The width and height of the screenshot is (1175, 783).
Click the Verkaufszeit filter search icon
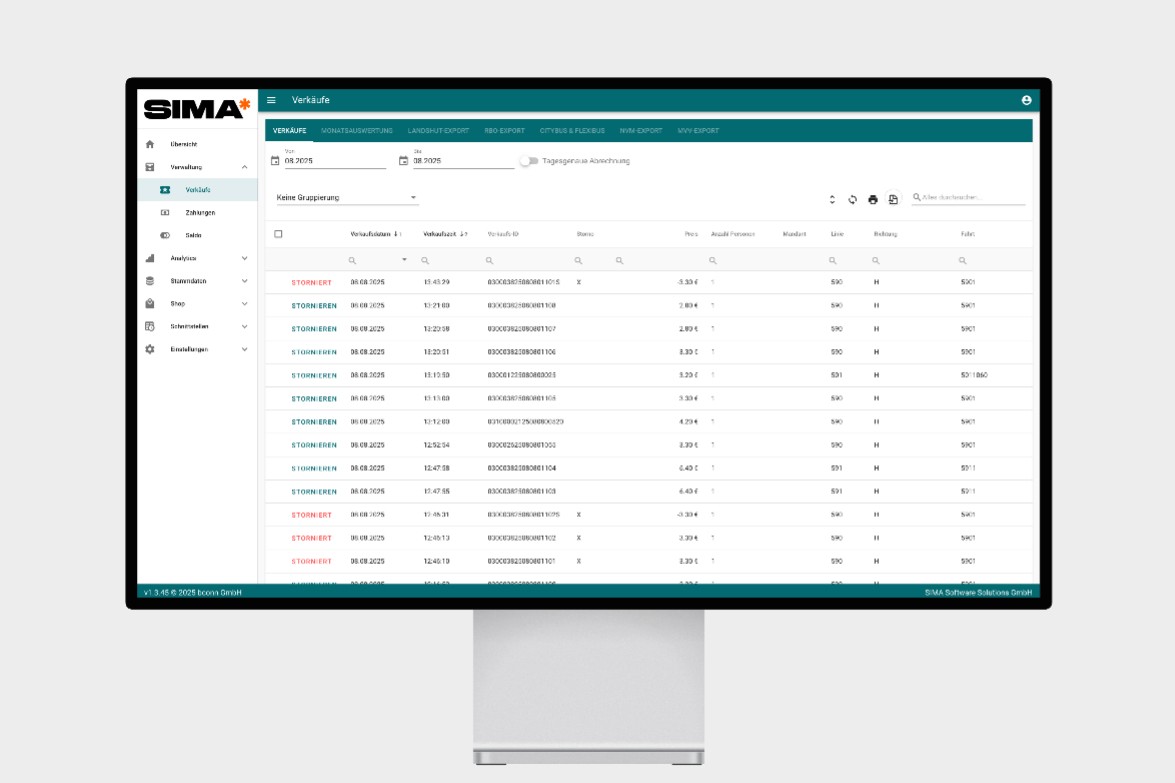click(425, 261)
